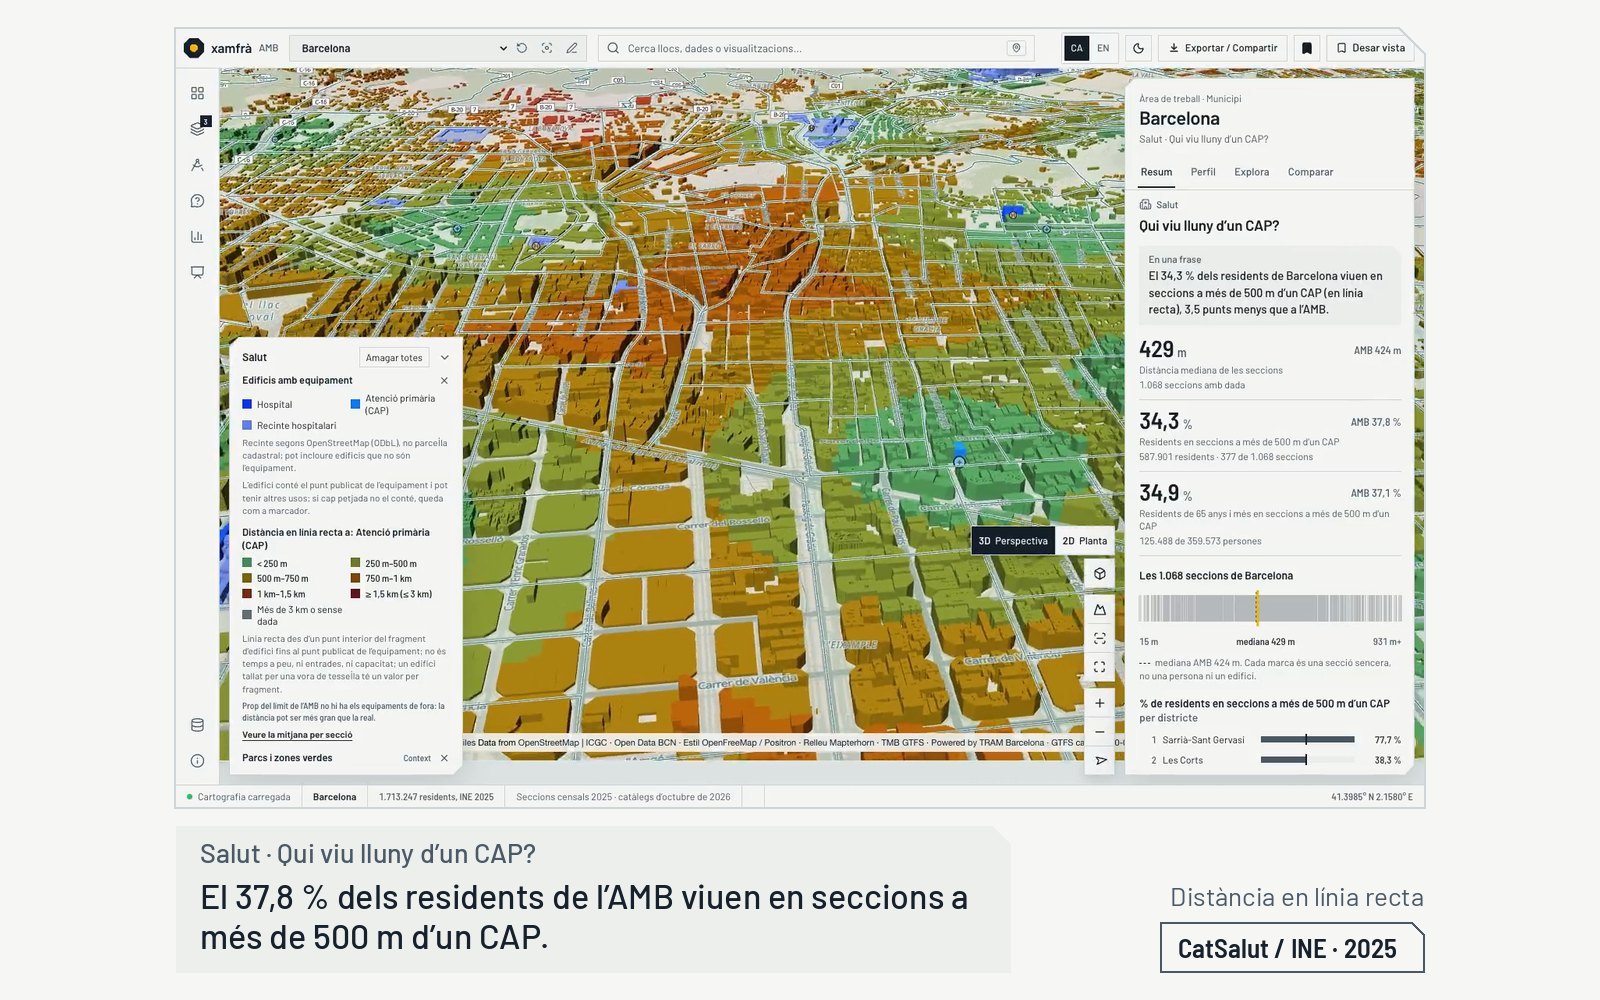The image size is (1600, 1000).
Task: Collapse the Salut legend panel chevron
Action: click(x=445, y=358)
